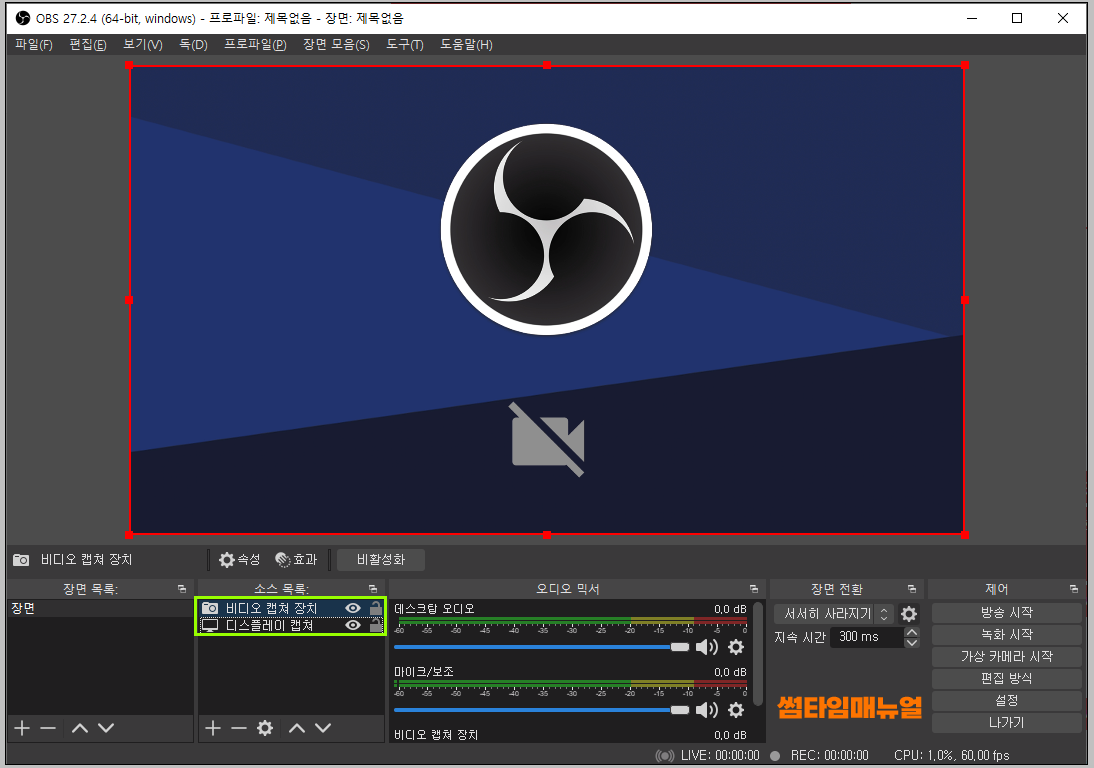Image resolution: width=1094 pixels, height=768 pixels.
Task: Open source properties gear in 소스 목록
Action: pyautogui.click(x=265, y=728)
